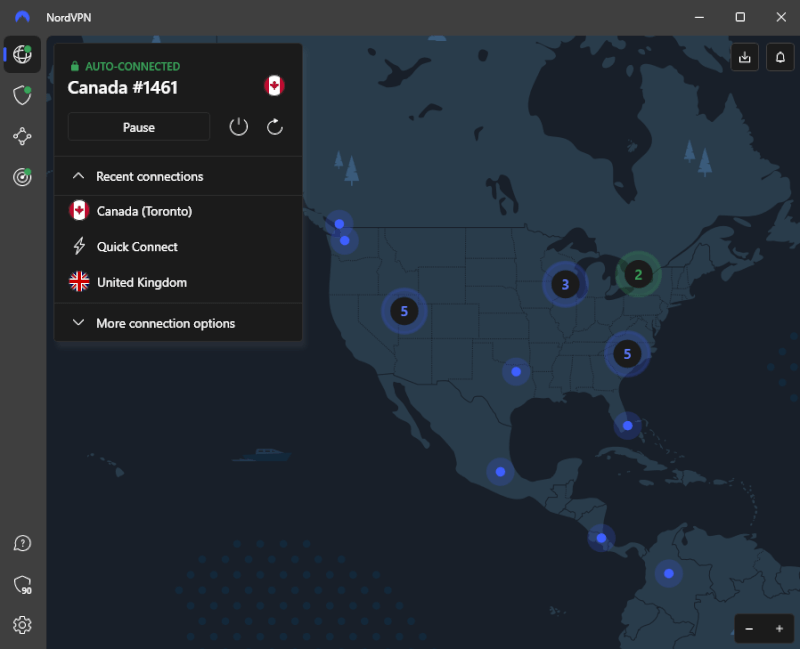Screen dimensions: 800x649
Task: Click the NordVPN logo in title bar
Action: 22,17
